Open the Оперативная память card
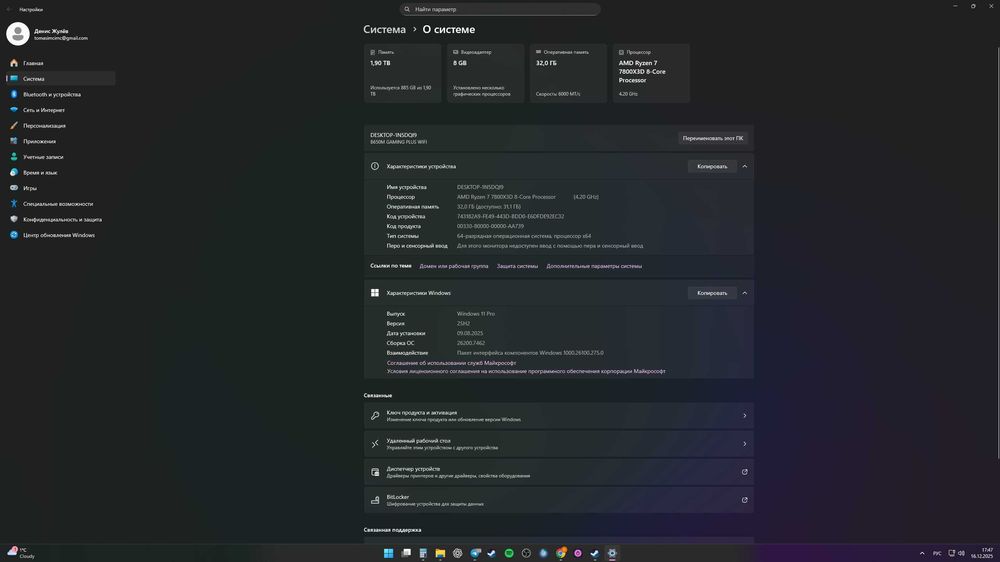The image size is (1000, 562). (568, 73)
